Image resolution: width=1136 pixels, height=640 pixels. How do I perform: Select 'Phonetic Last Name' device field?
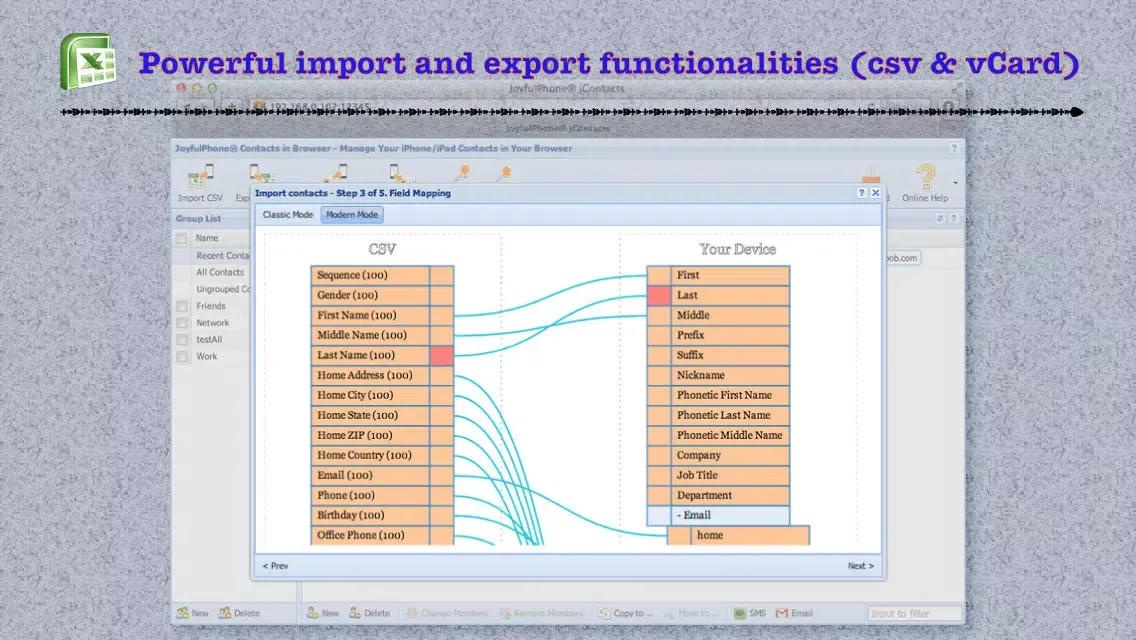(x=730, y=415)
